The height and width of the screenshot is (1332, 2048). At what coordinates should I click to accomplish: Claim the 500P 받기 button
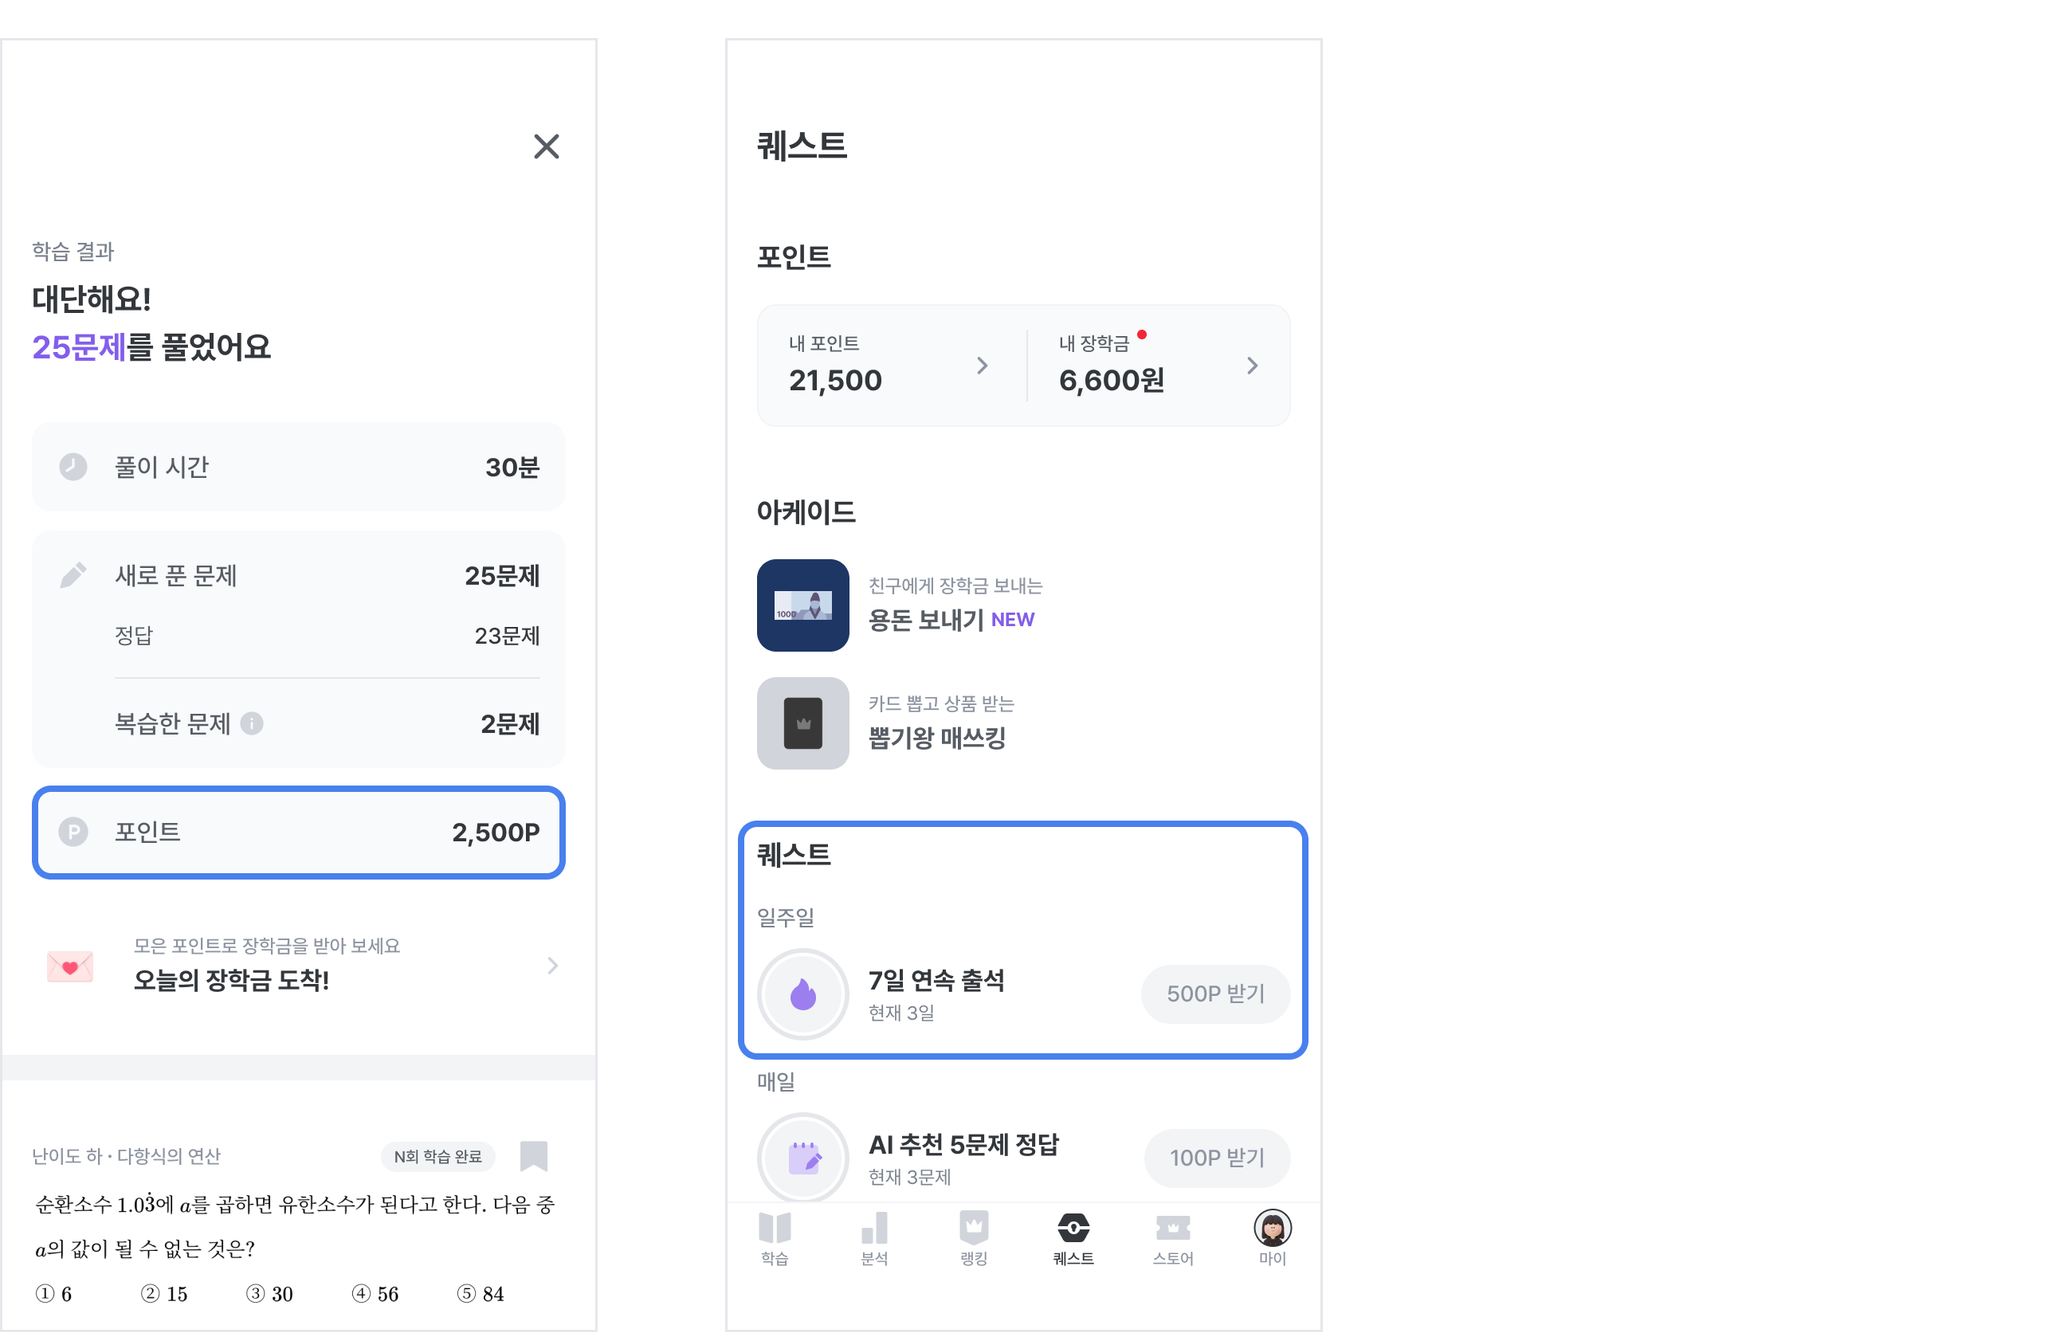(1215, 994)
